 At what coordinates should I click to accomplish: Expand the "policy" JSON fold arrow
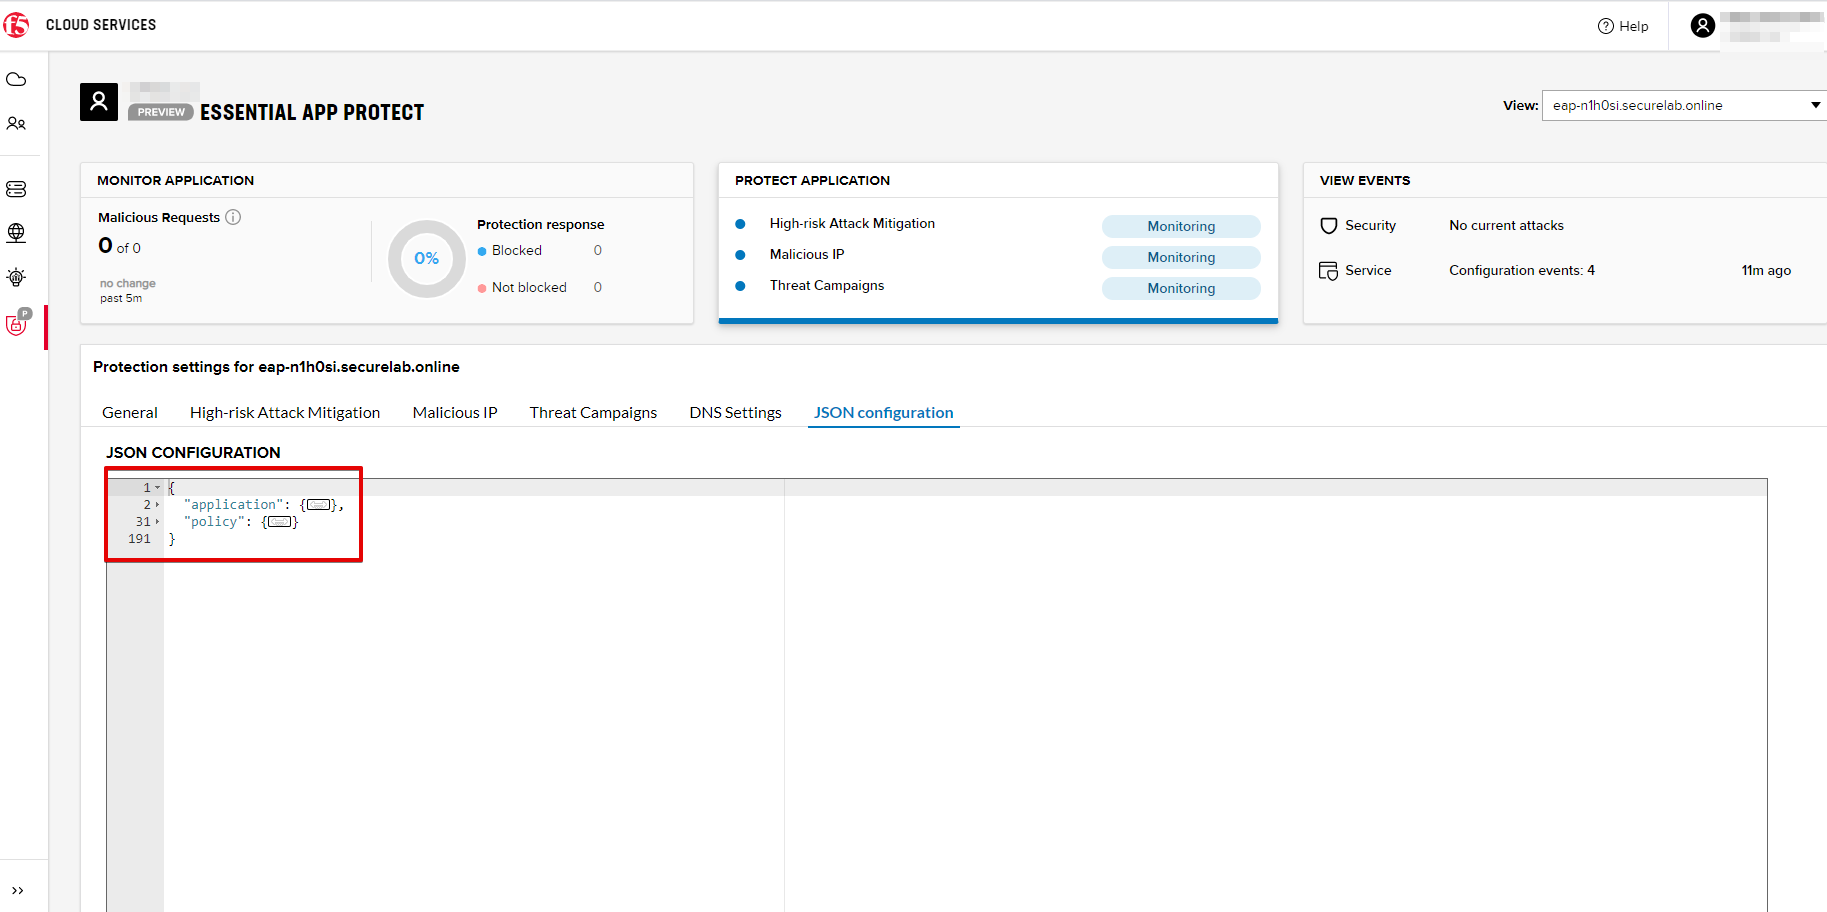point(157,522)
